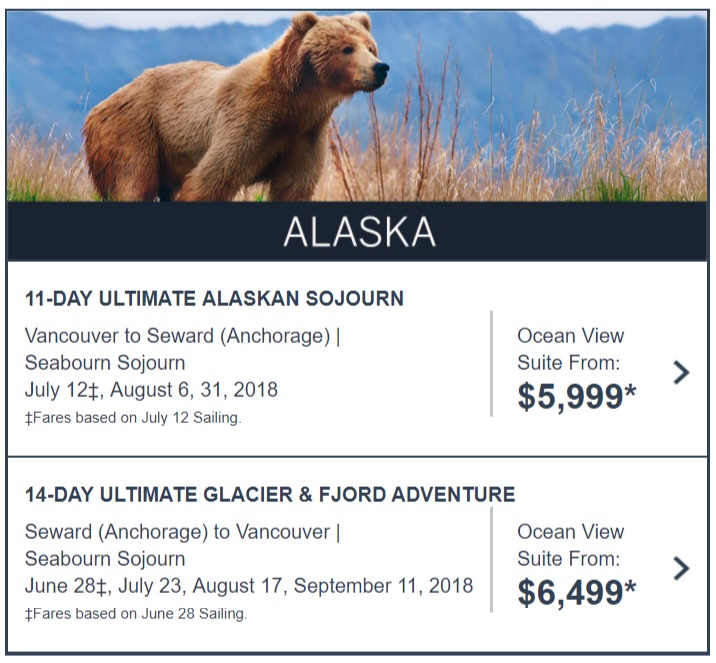Viewport: 716px width, 663px height.
Task: Click Seabourn Sojourn ship name in second listing
Action: tap(105, 559)
